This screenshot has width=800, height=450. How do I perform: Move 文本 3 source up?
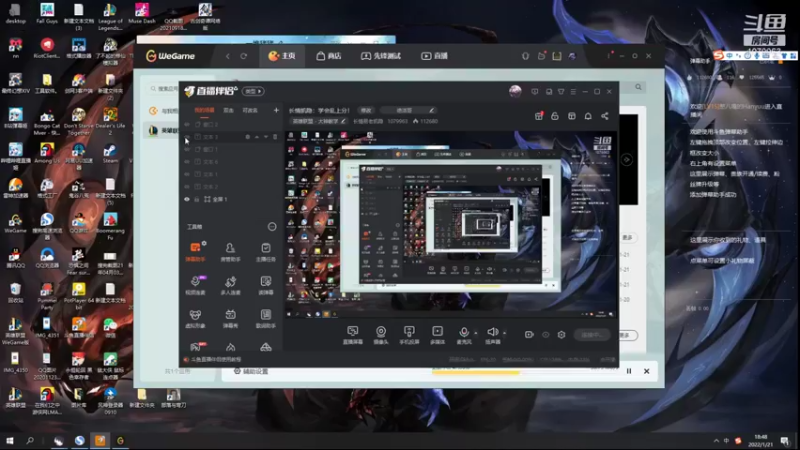pyautogui.click(x=257, y=137)
